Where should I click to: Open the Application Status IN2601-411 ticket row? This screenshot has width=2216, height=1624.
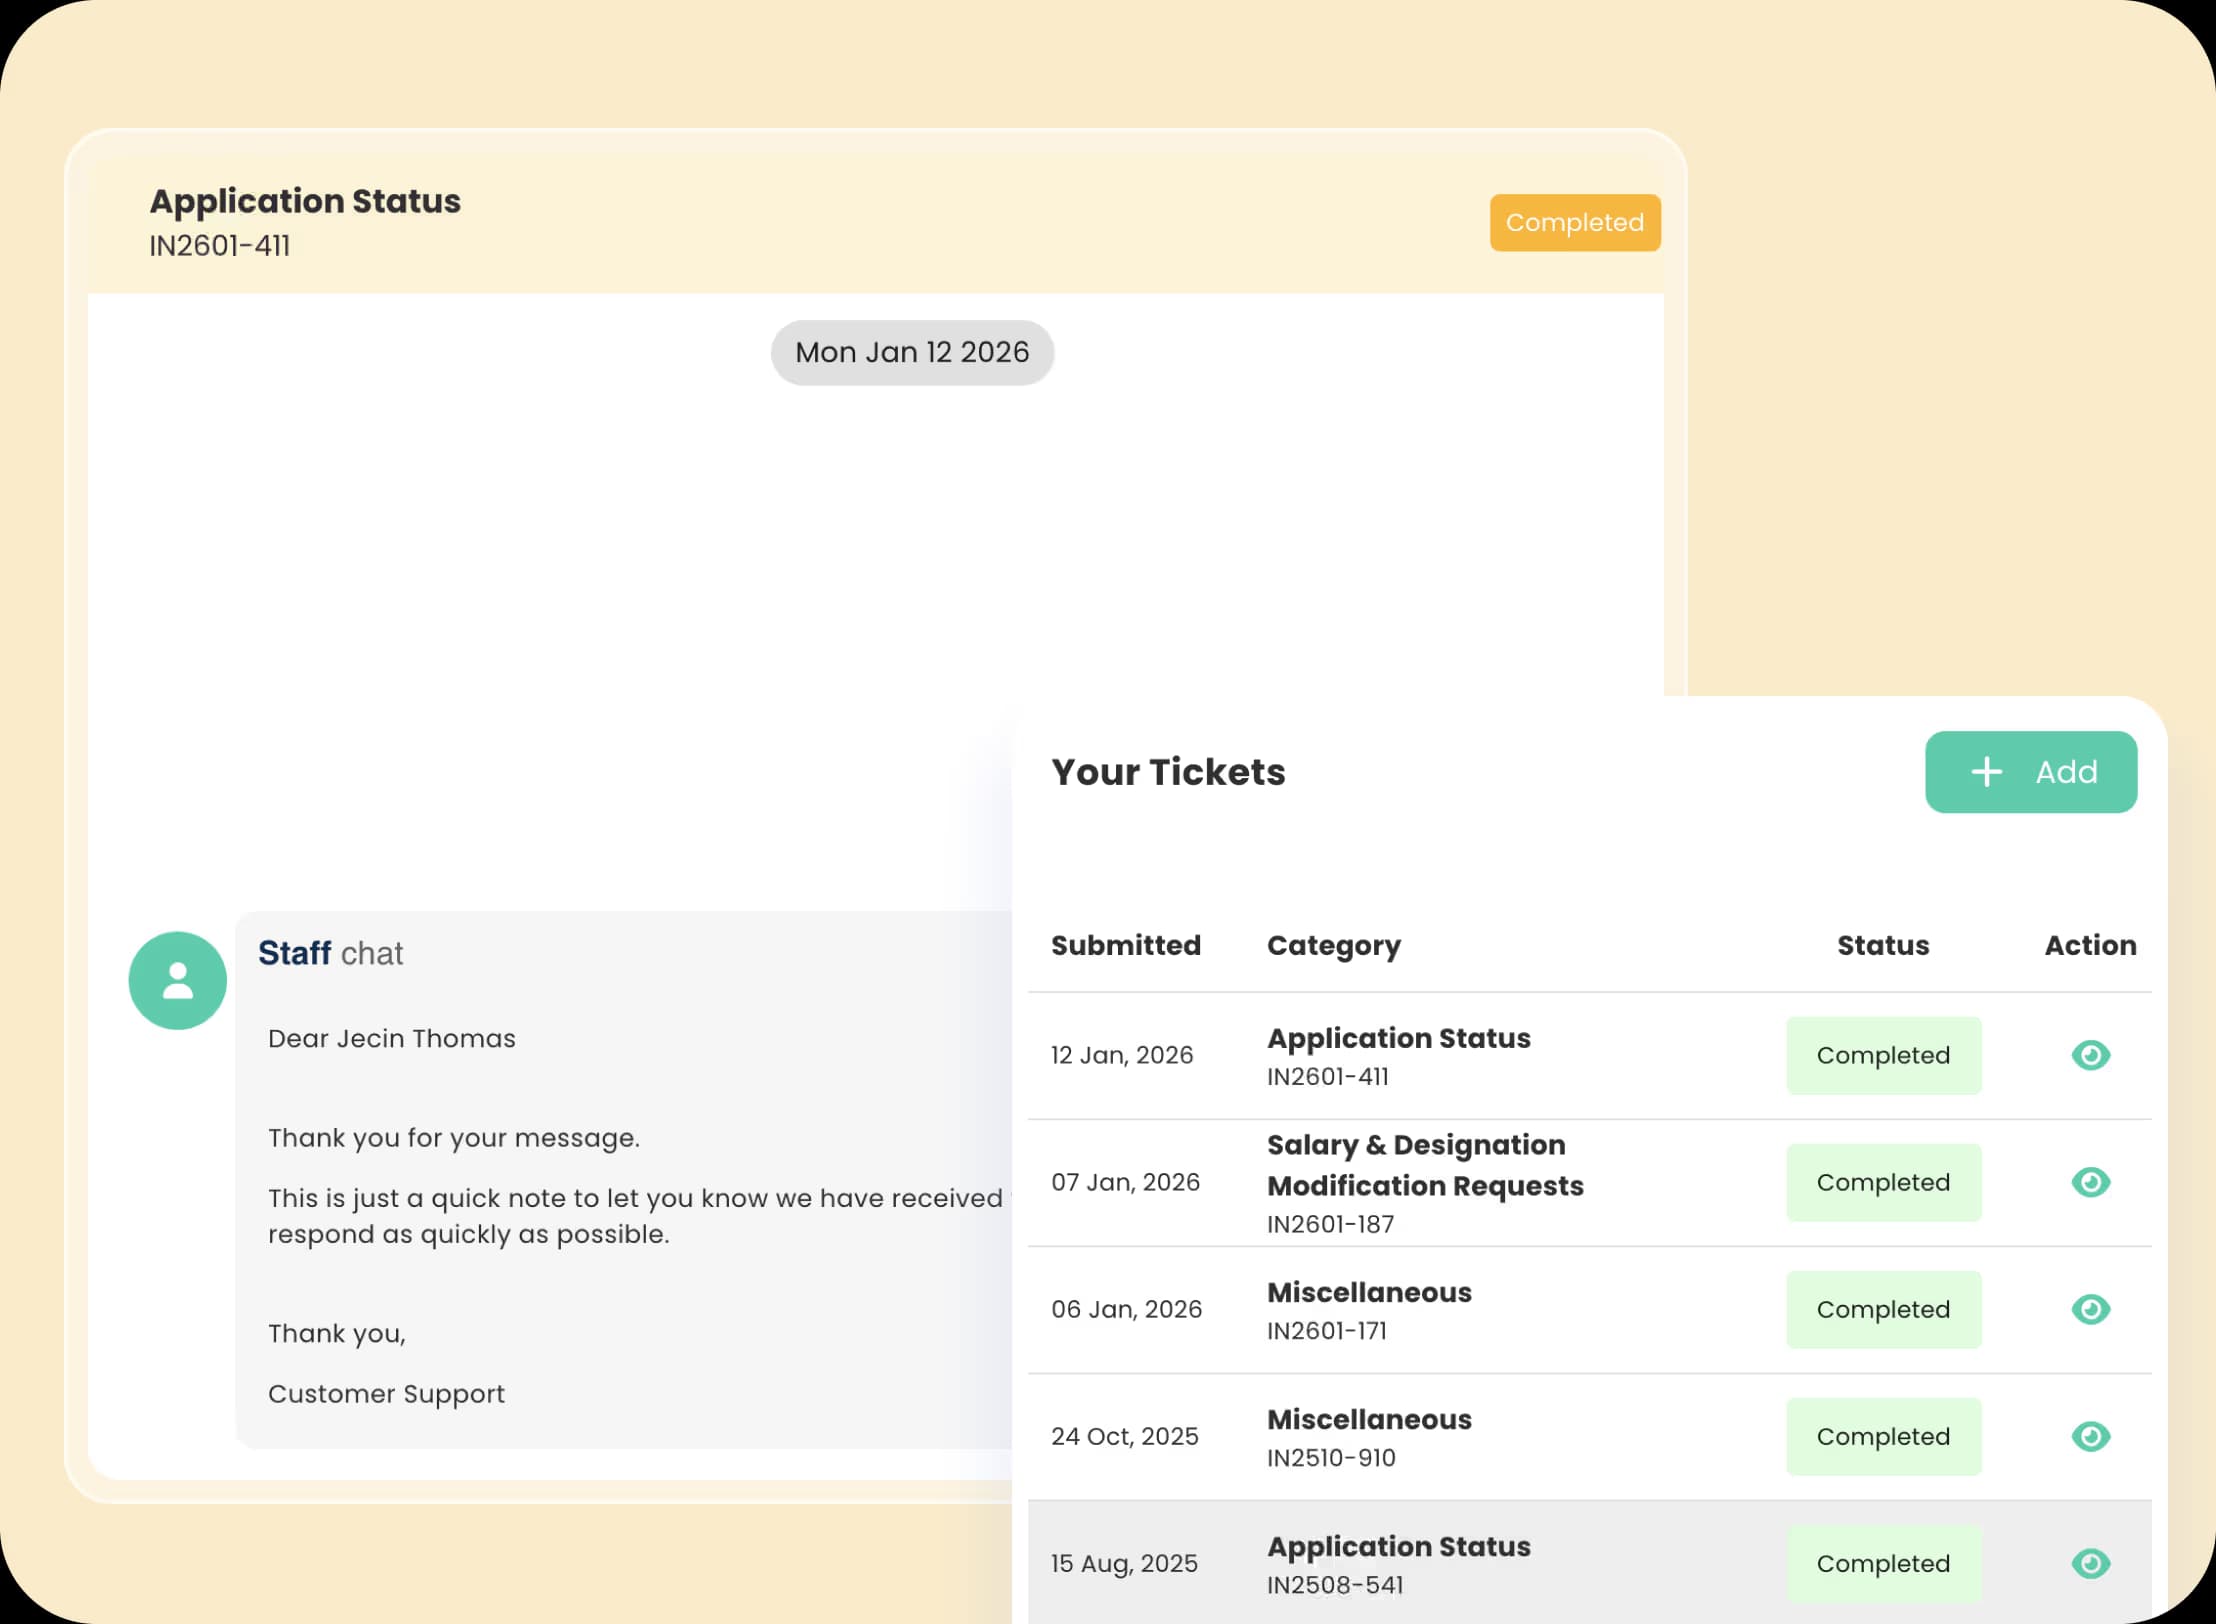point(1398,1040)
